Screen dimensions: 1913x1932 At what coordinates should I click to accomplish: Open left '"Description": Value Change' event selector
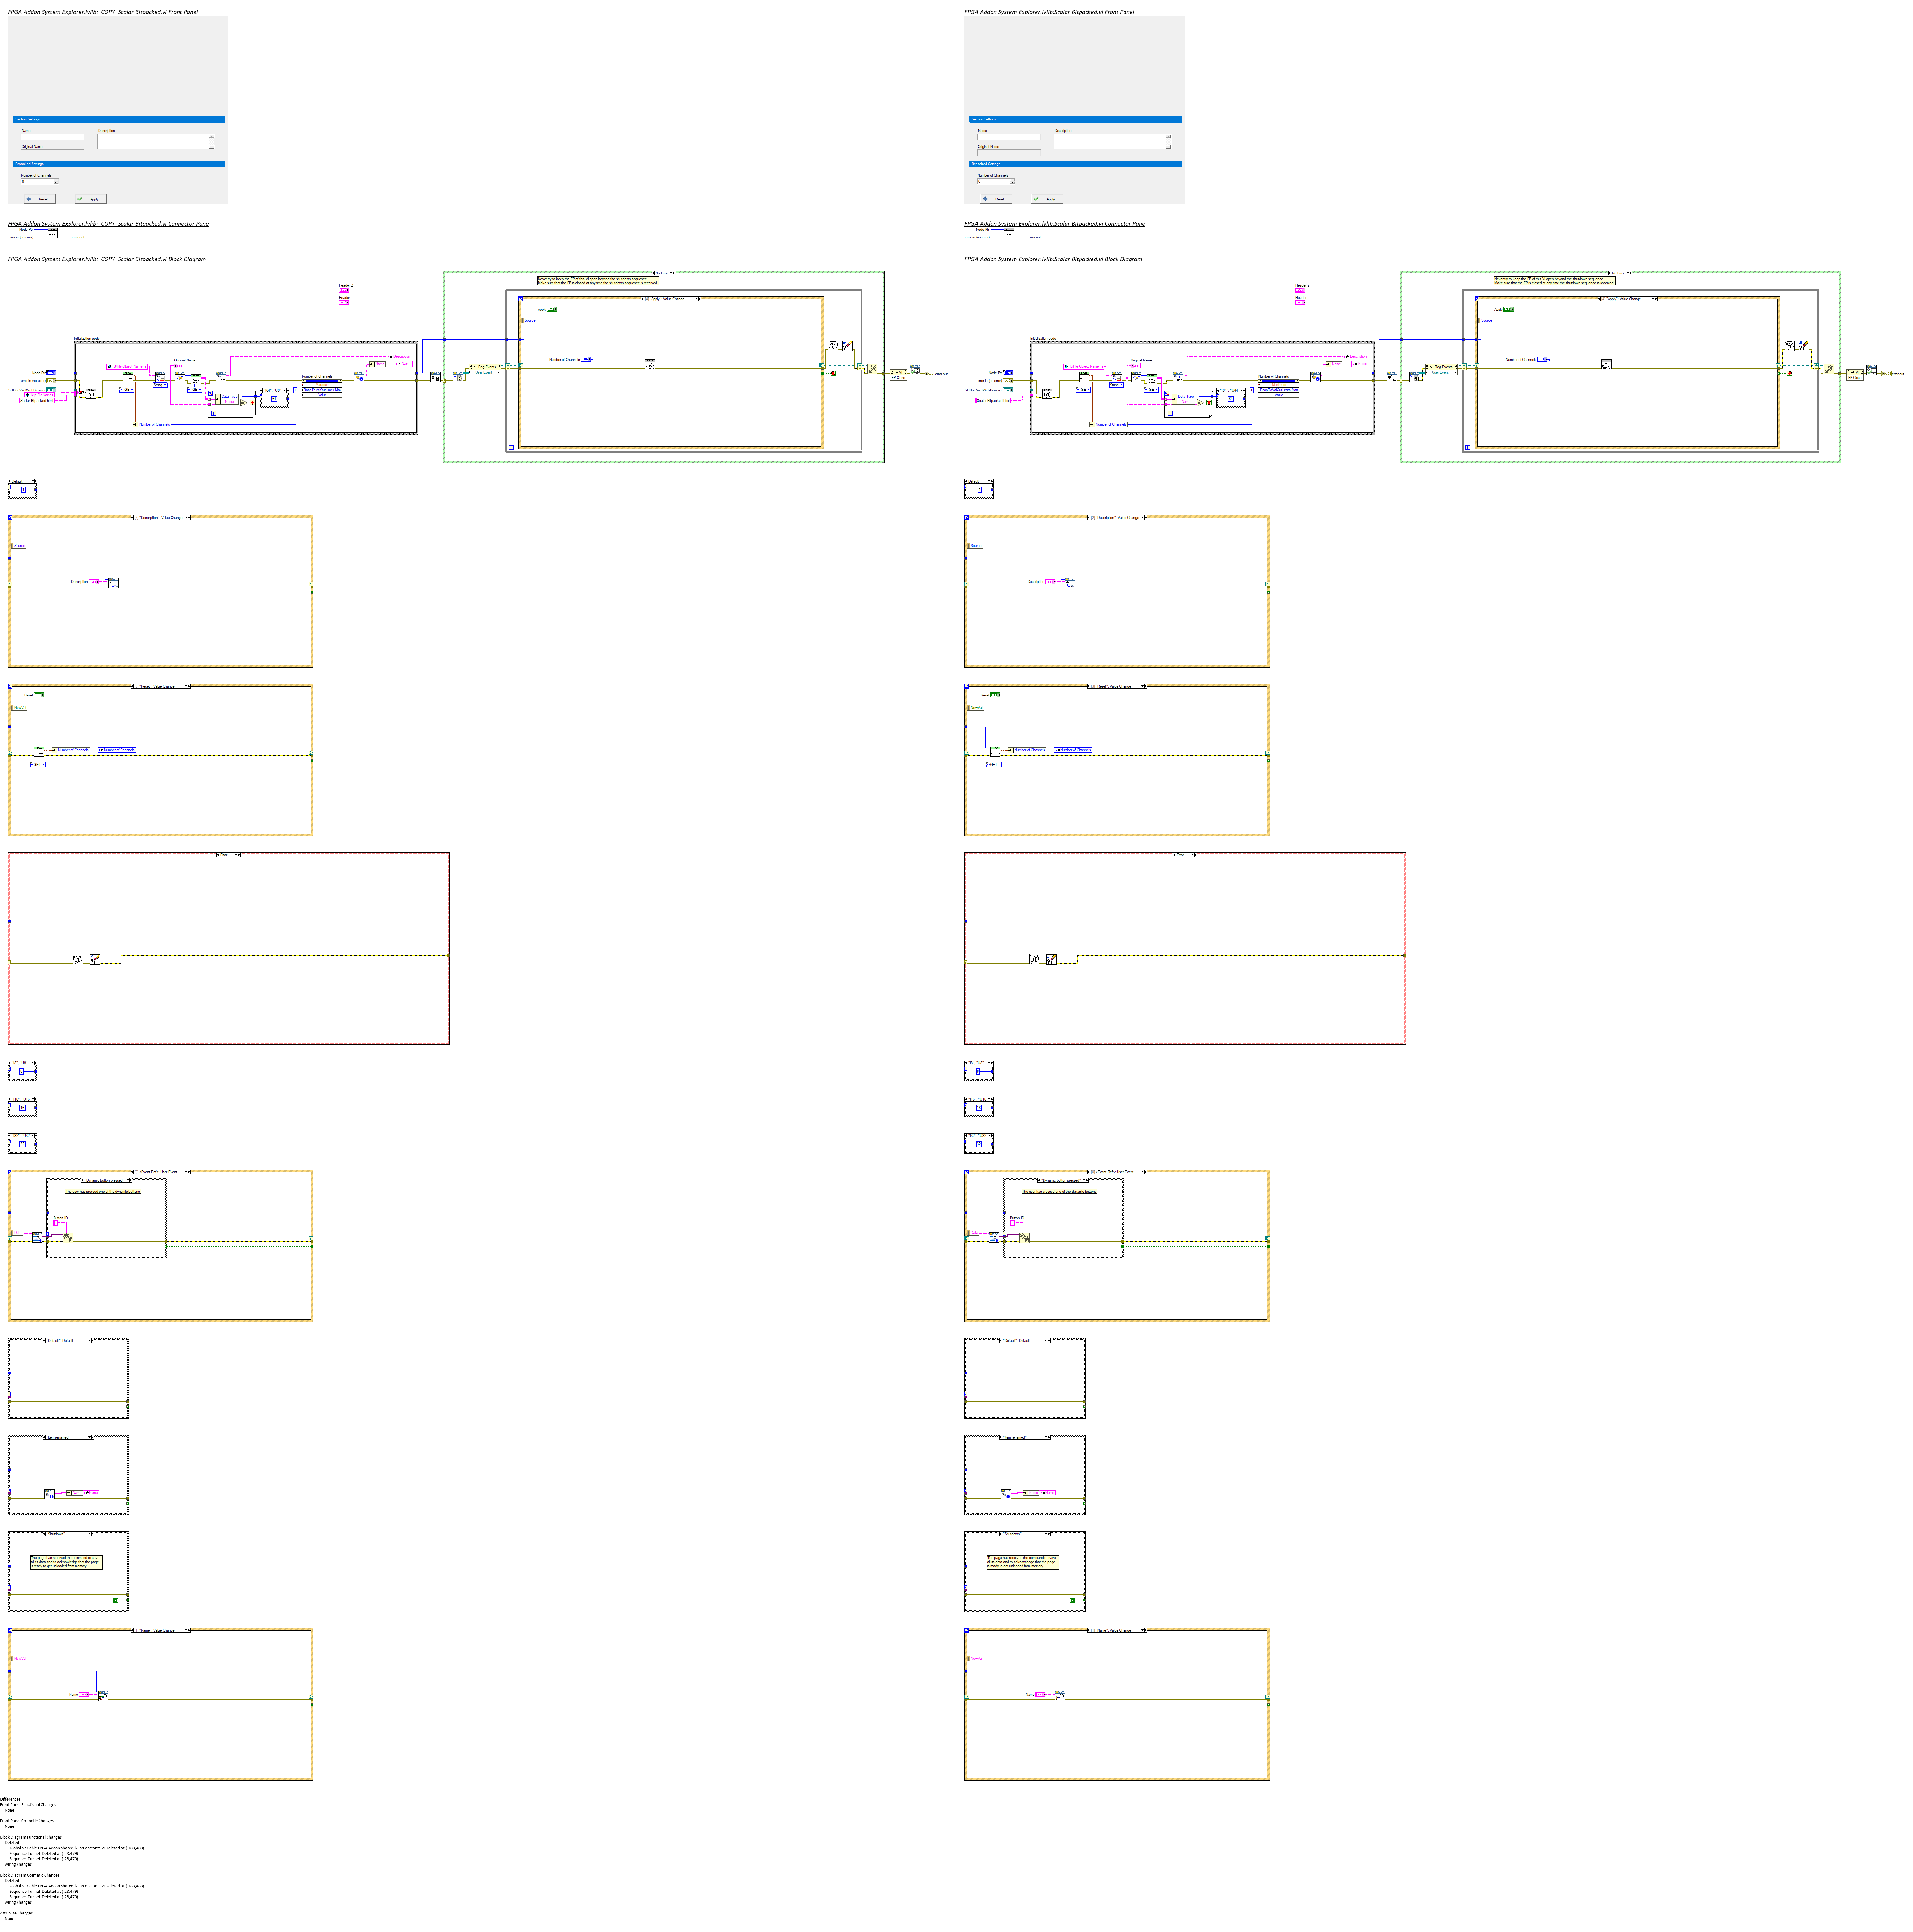coord(161,518)
